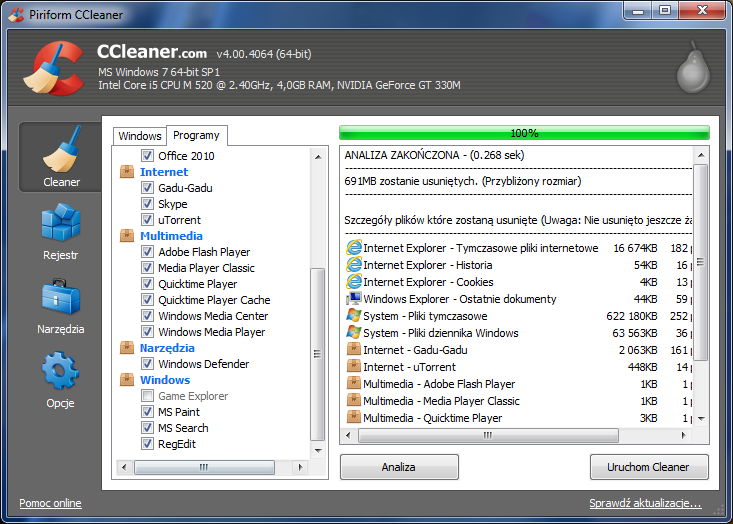Uncheck Quicktime Player Cache checkbox
Image resolution: width=733 pixels, height=524 pixels.
click(x=147, y=300)
